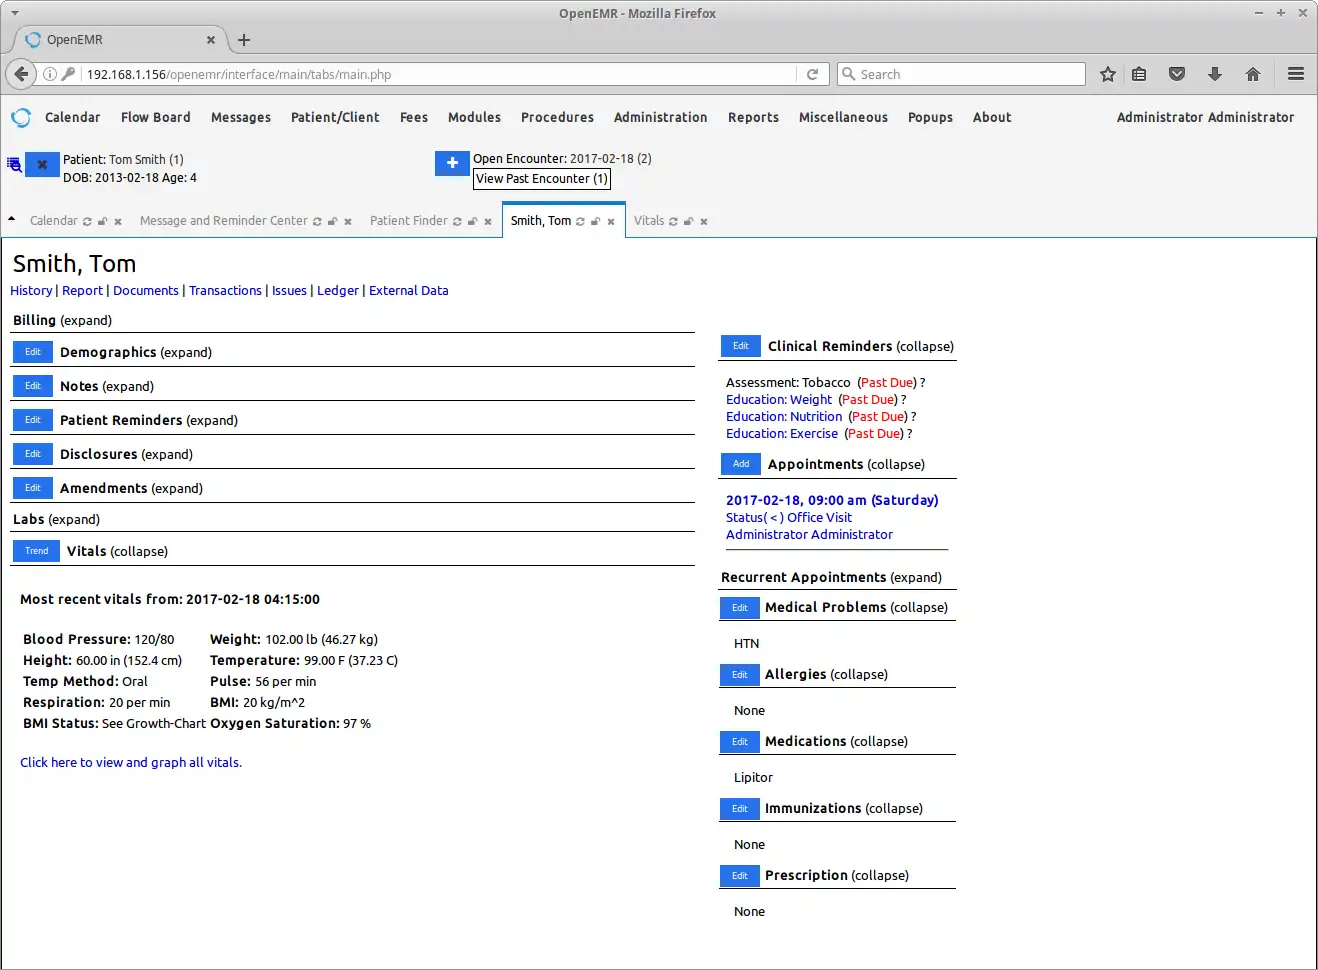Toggle the padlock on the Calendar tab
This screenshot has width=1318, height=970.
(x=103, y=221)
